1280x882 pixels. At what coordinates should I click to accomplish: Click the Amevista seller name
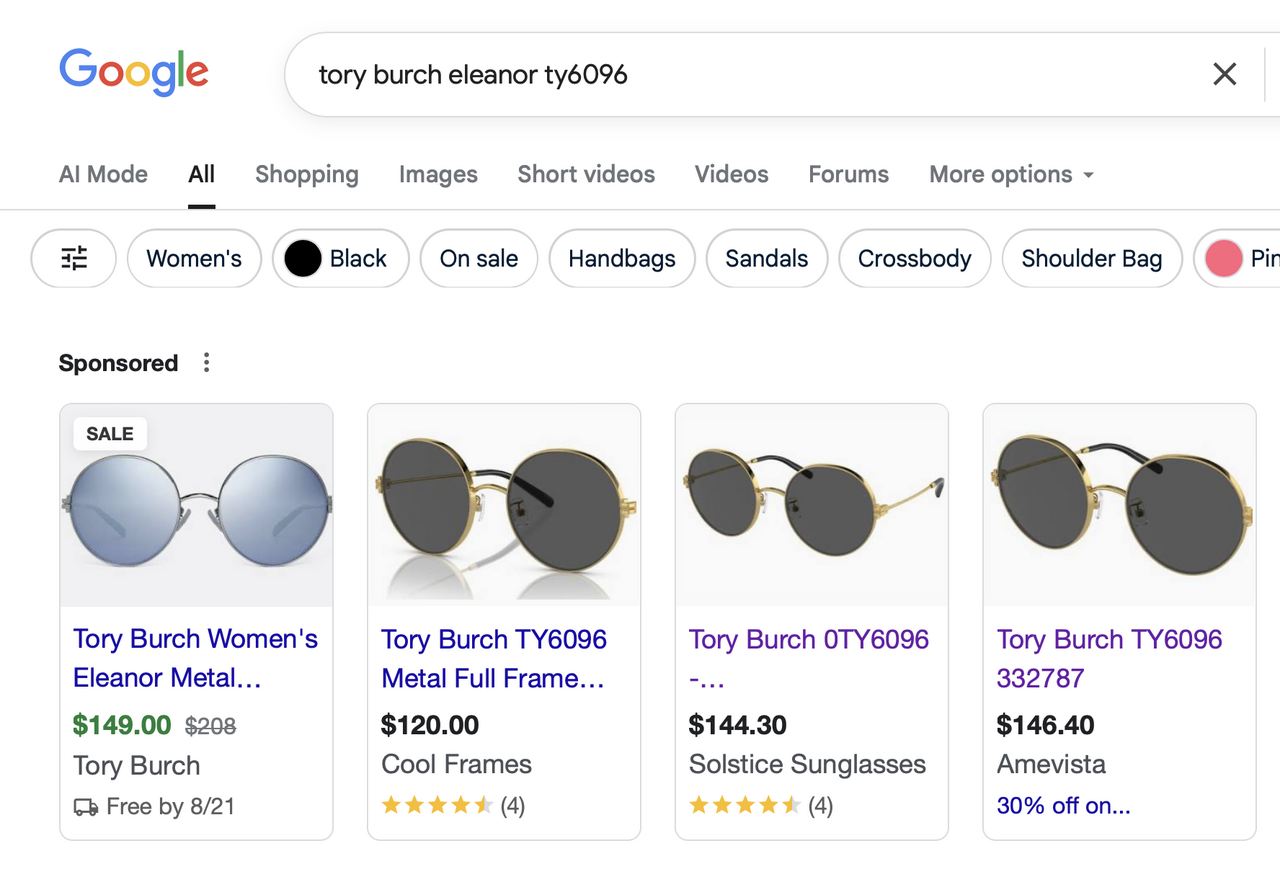[1051, 765]
